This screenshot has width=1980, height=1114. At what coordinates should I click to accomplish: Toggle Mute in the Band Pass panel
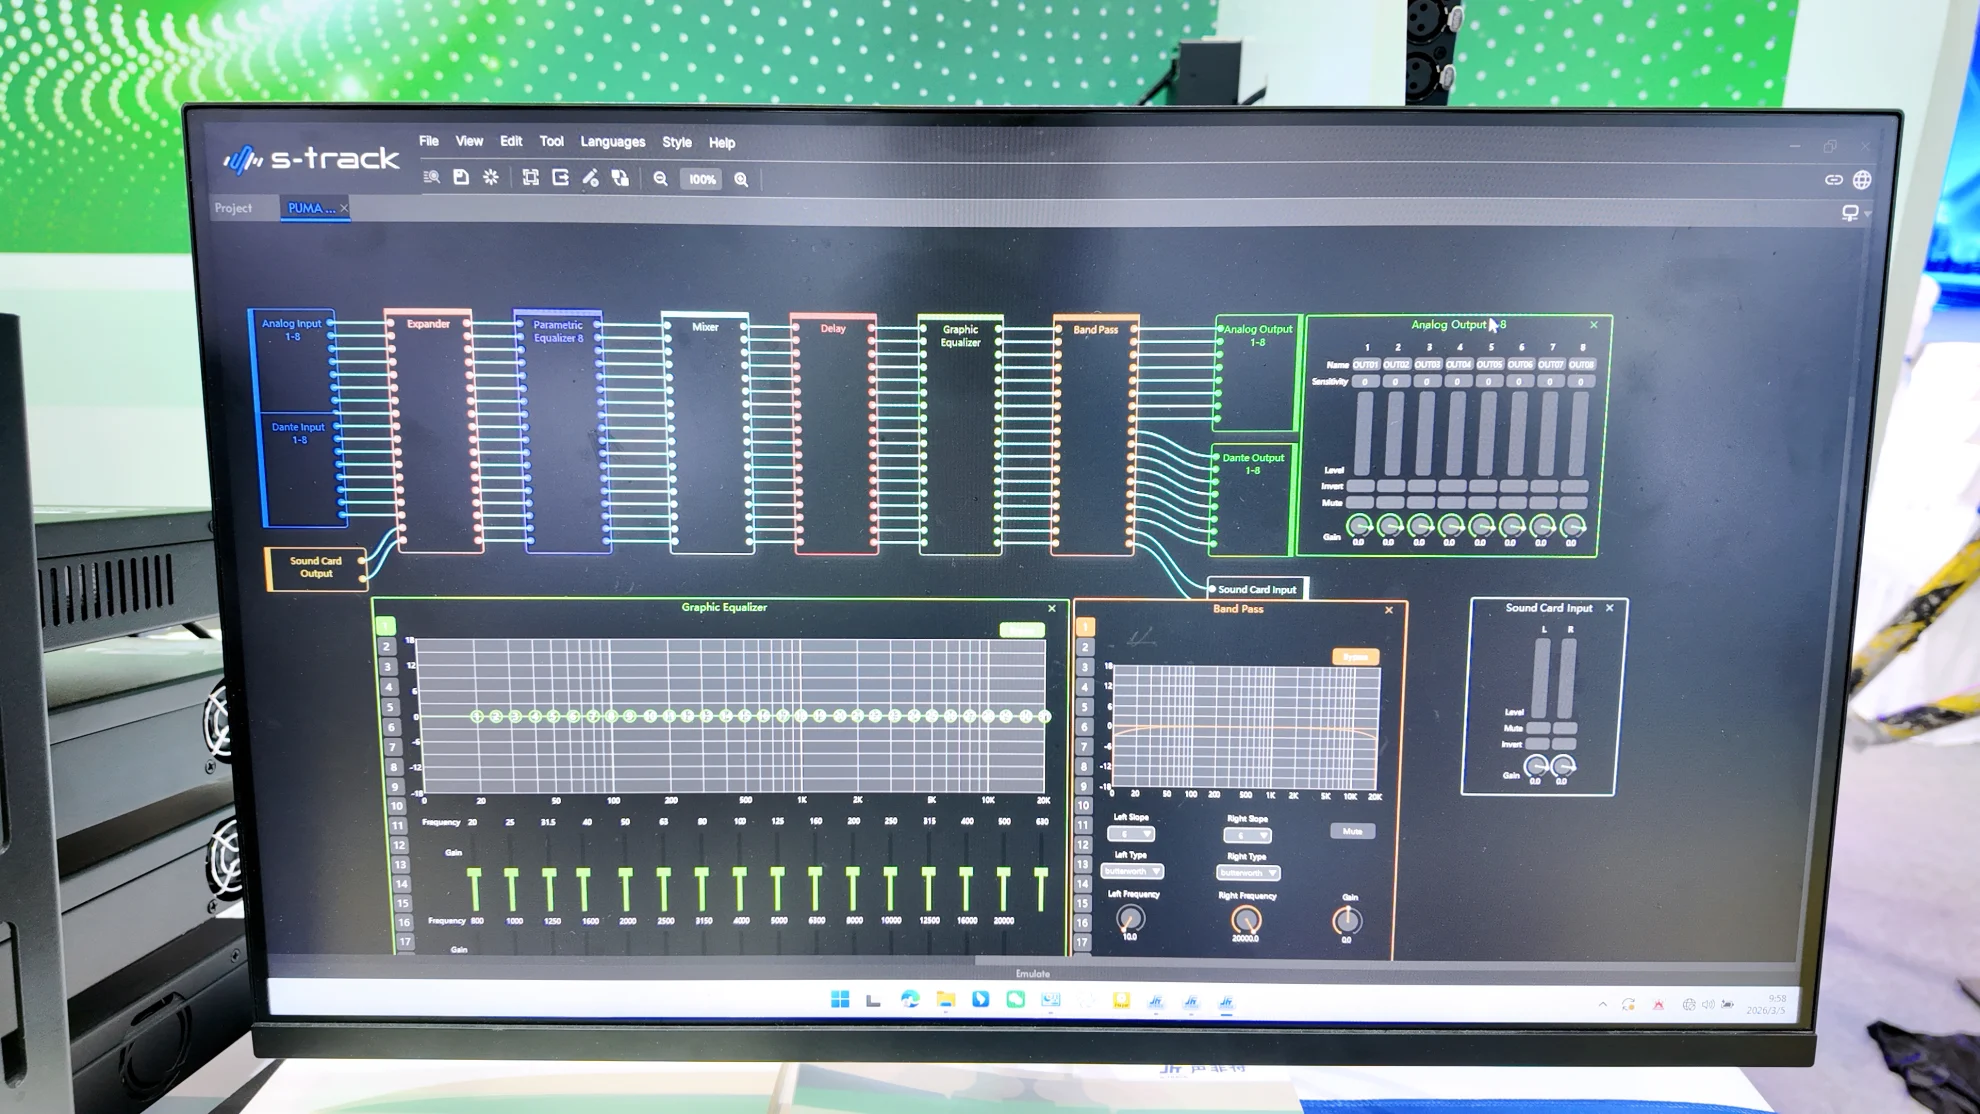point(1352,831)
